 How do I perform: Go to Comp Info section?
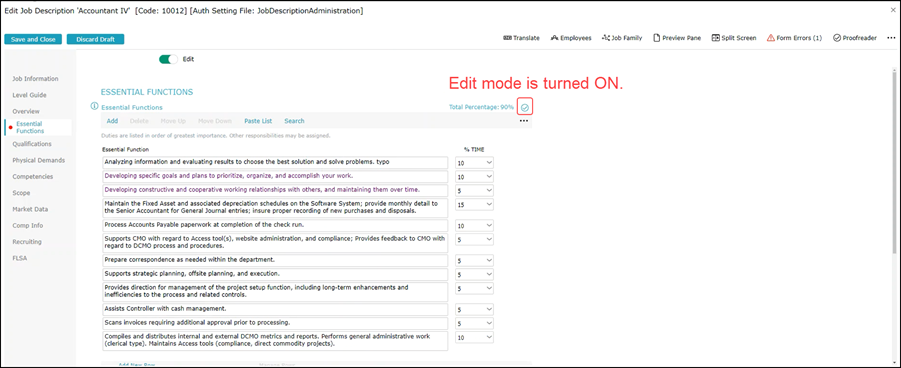click(28, 225)
